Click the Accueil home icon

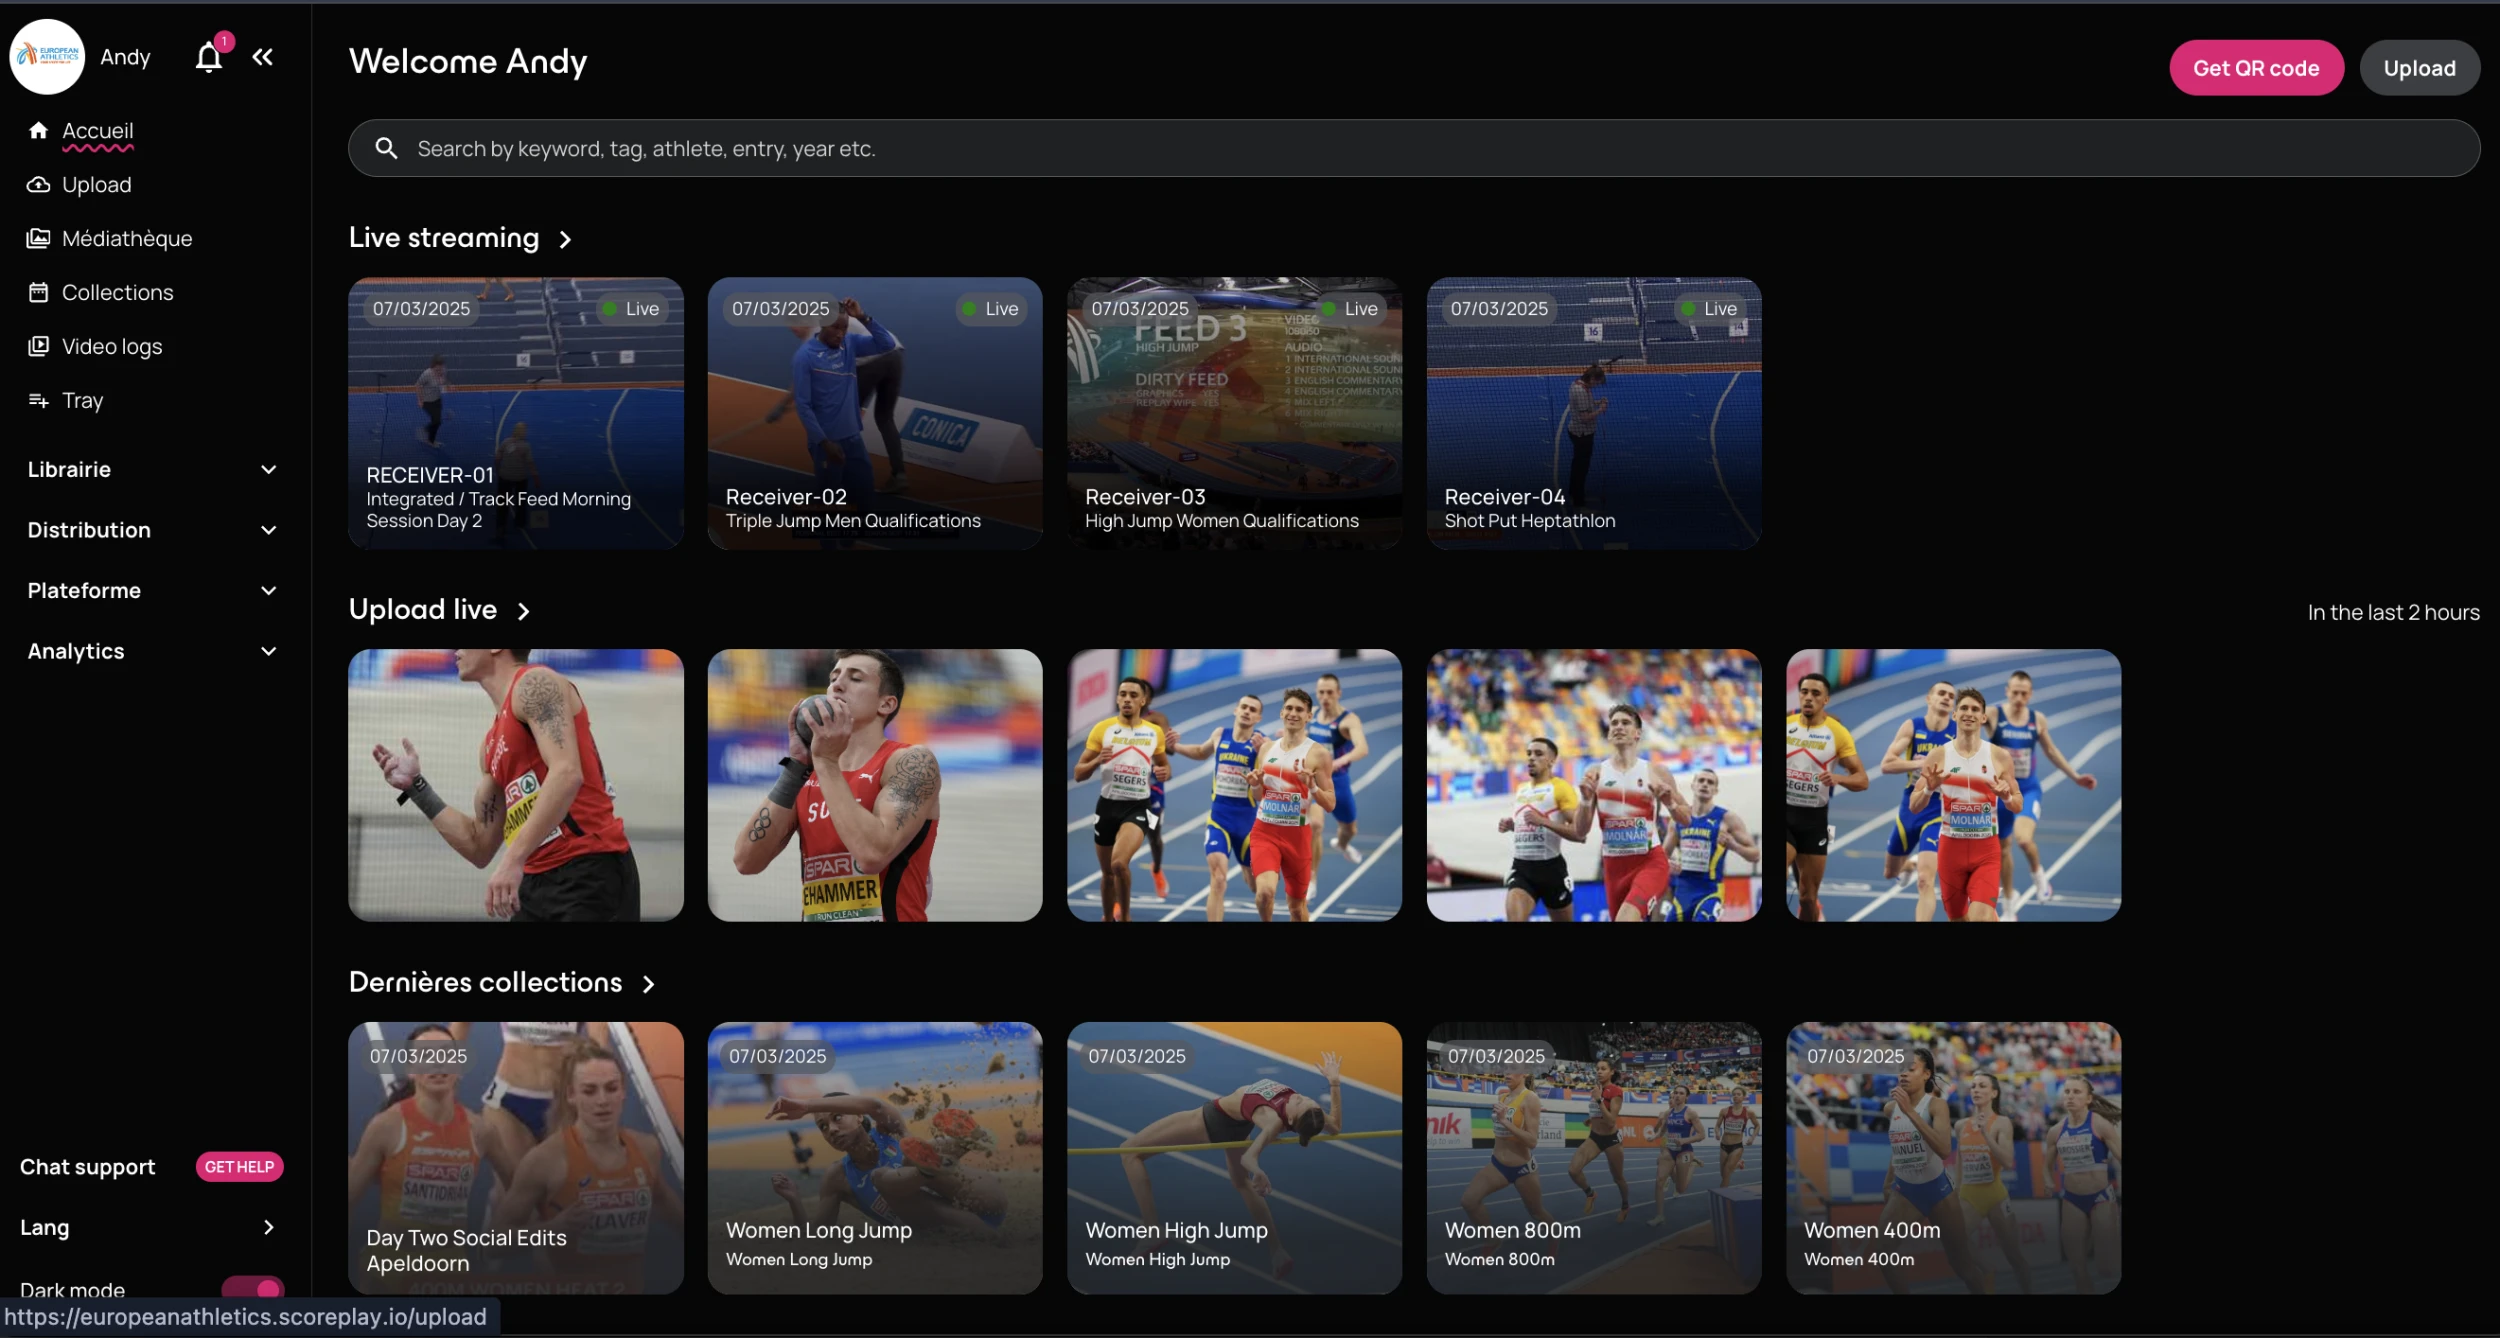point(38,131)
